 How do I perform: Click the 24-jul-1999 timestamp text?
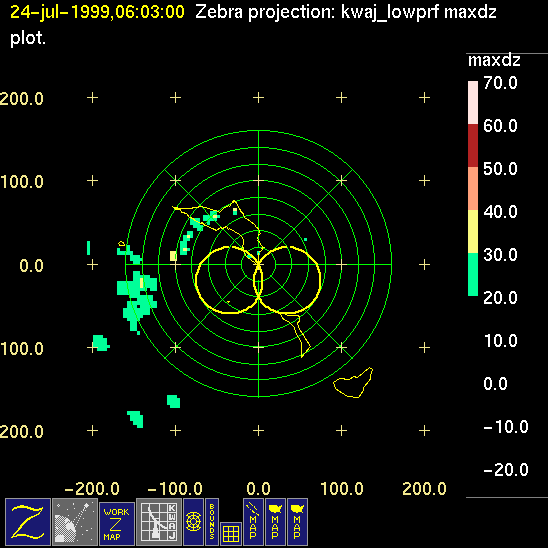pos(97,12)
